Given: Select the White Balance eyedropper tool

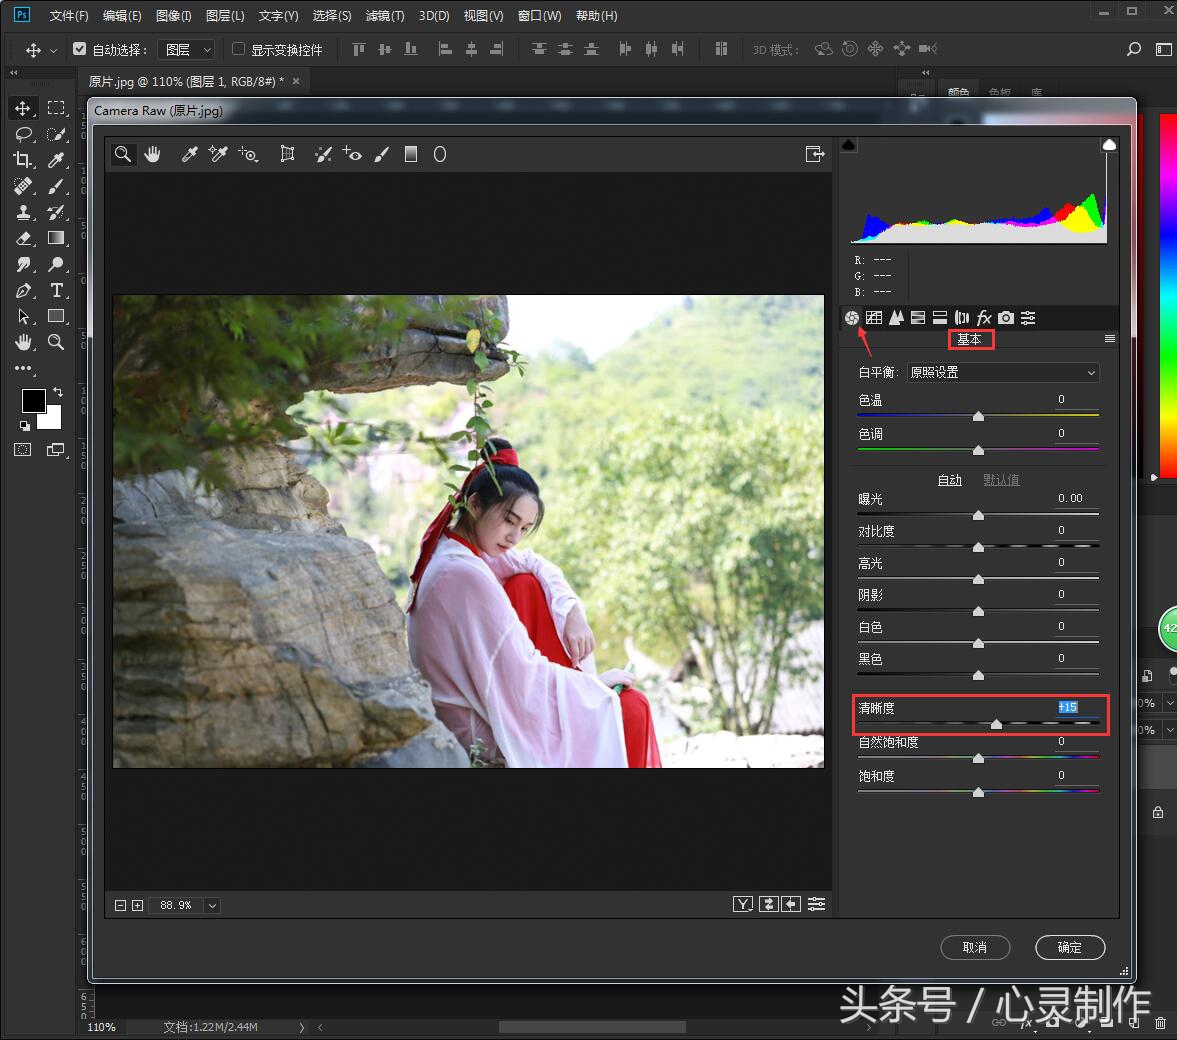Looking at the screenshot, I should [x=189, y=154].
